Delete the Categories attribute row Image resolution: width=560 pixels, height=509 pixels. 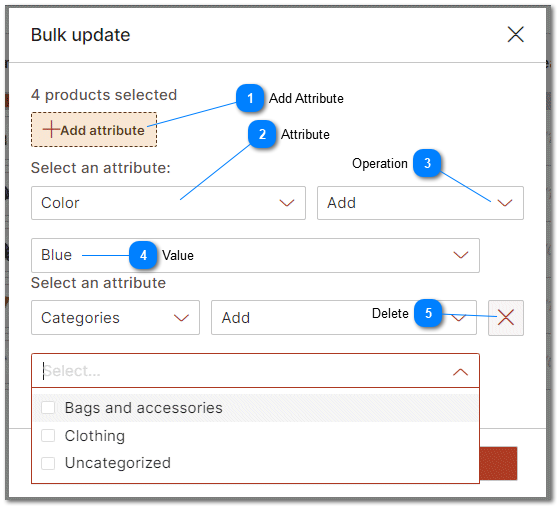506,318
